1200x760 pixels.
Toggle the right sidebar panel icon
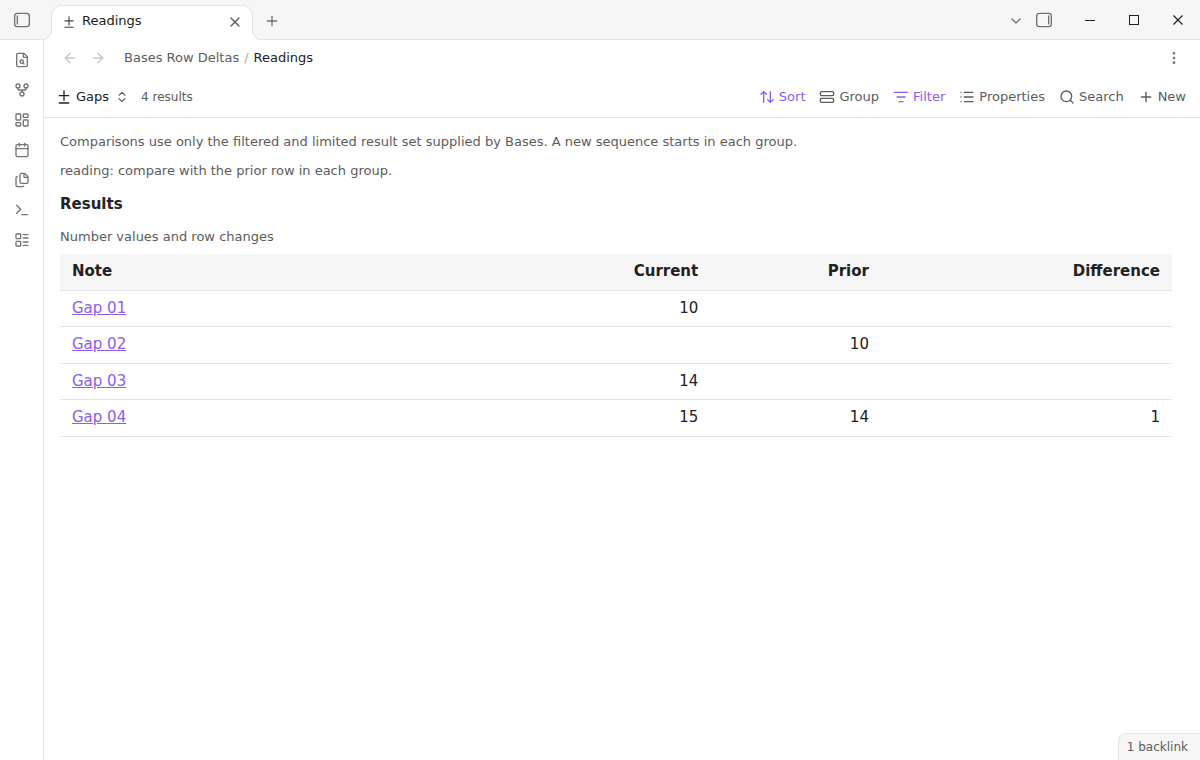tap(1044, 20)
